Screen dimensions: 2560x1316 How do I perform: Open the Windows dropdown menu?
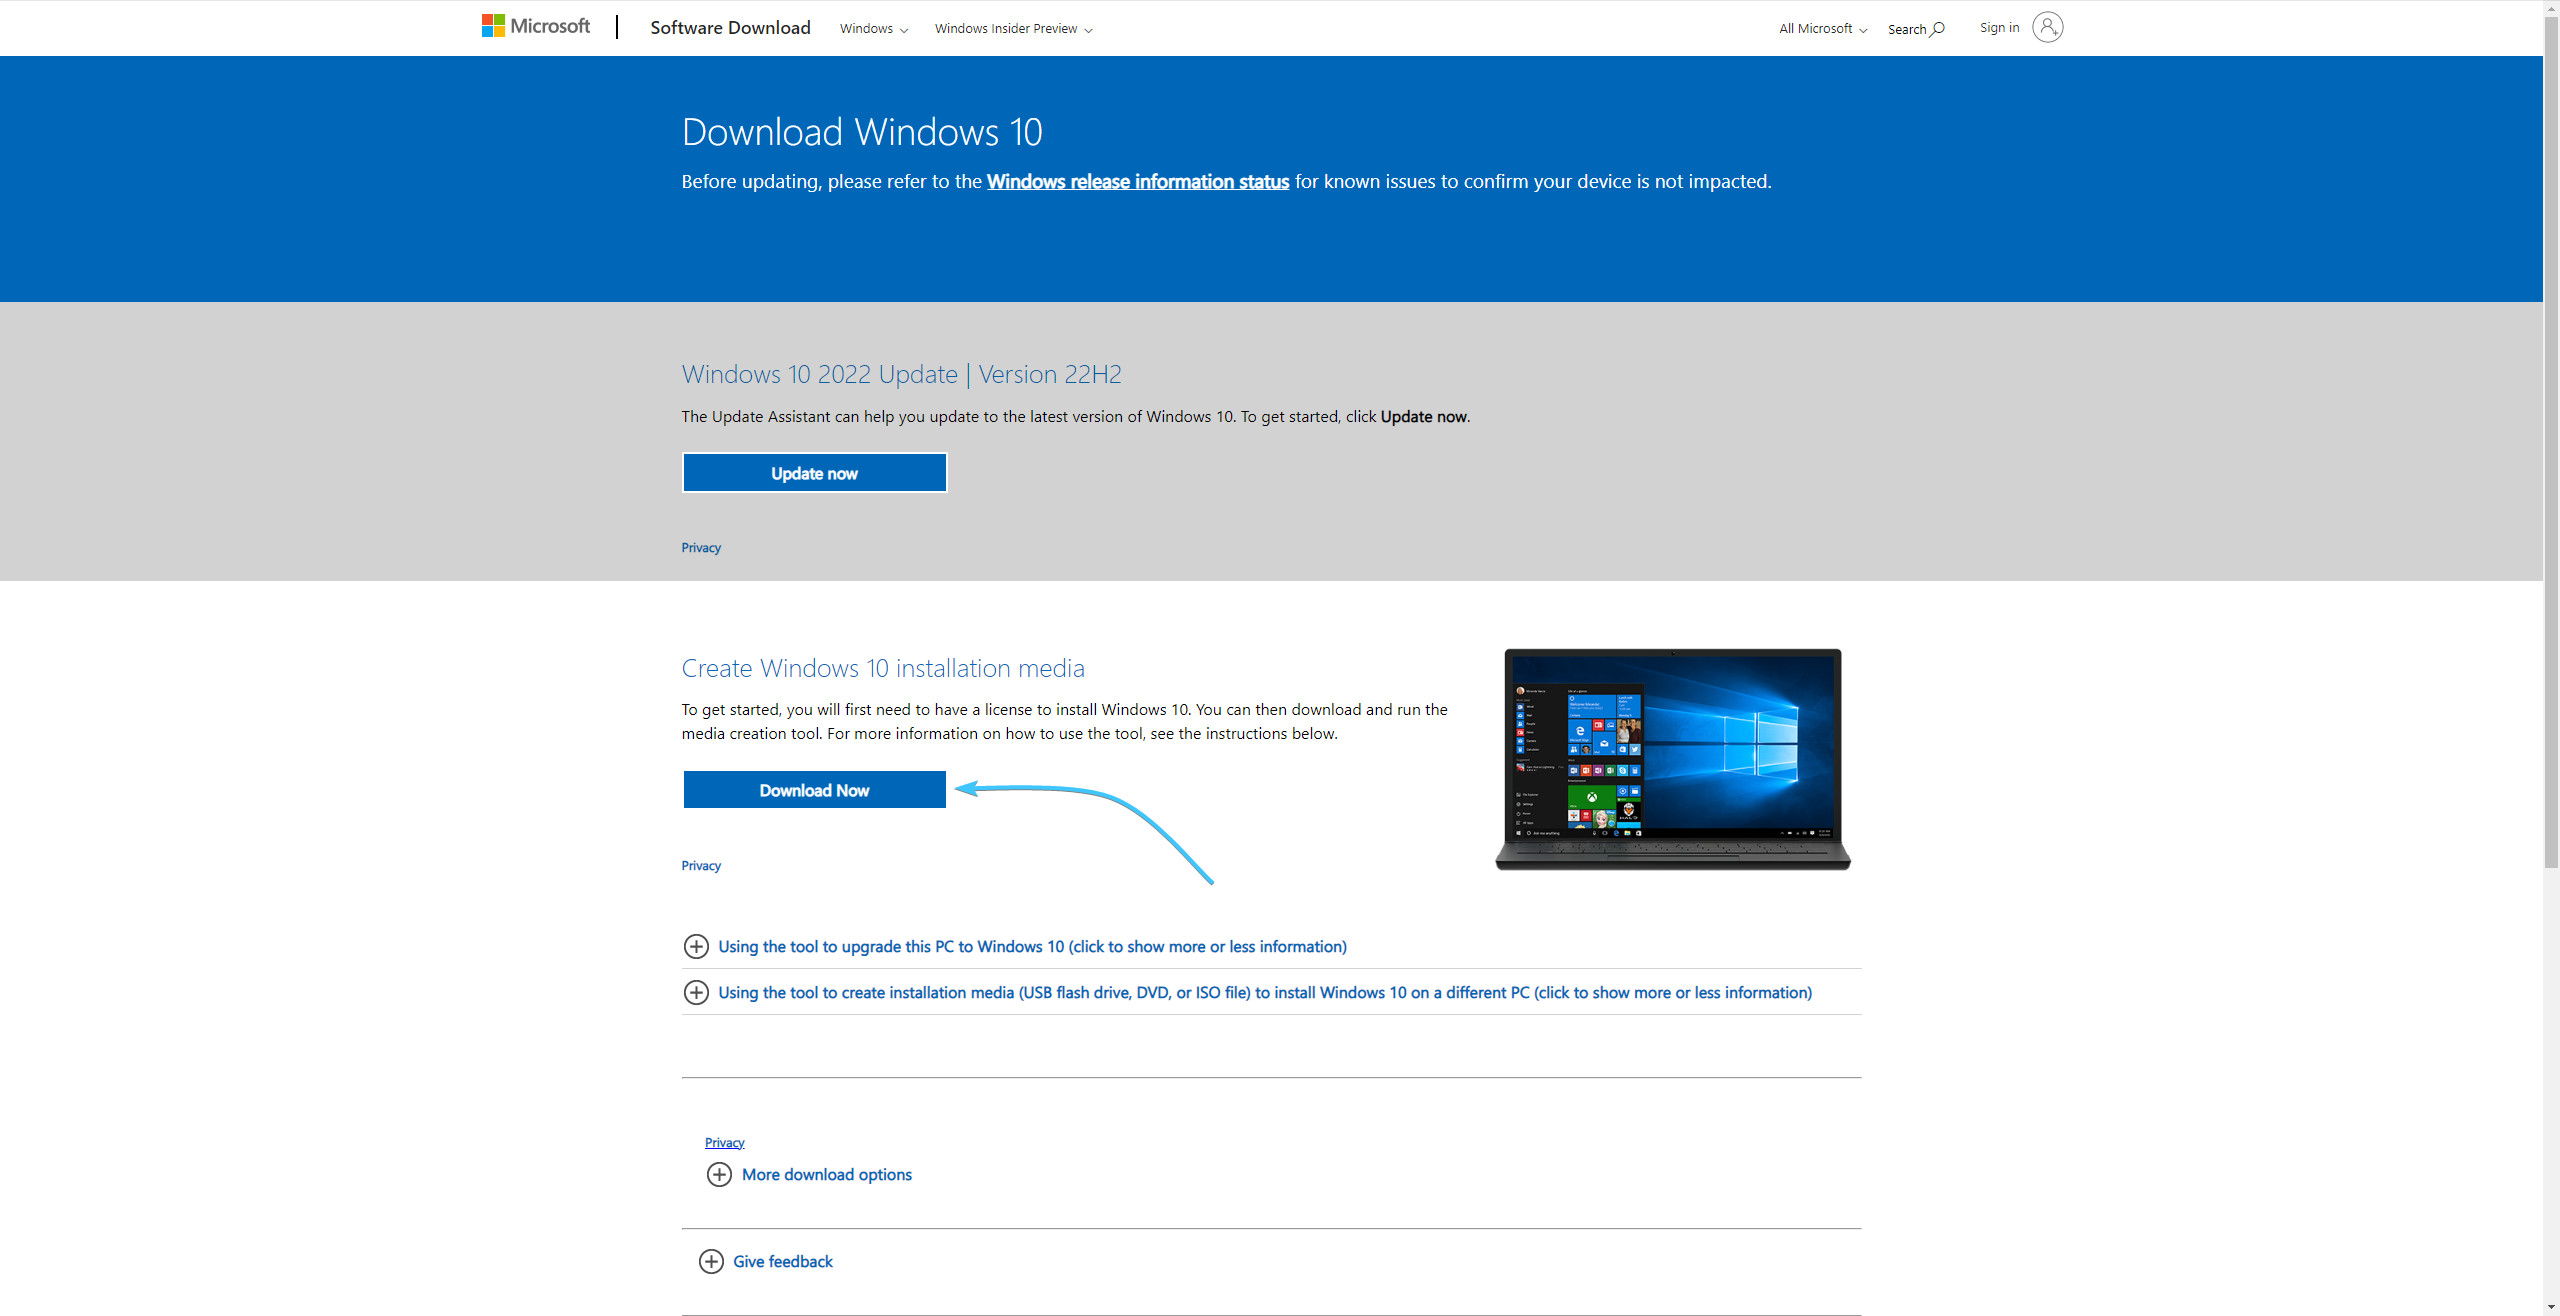[873, 29]
